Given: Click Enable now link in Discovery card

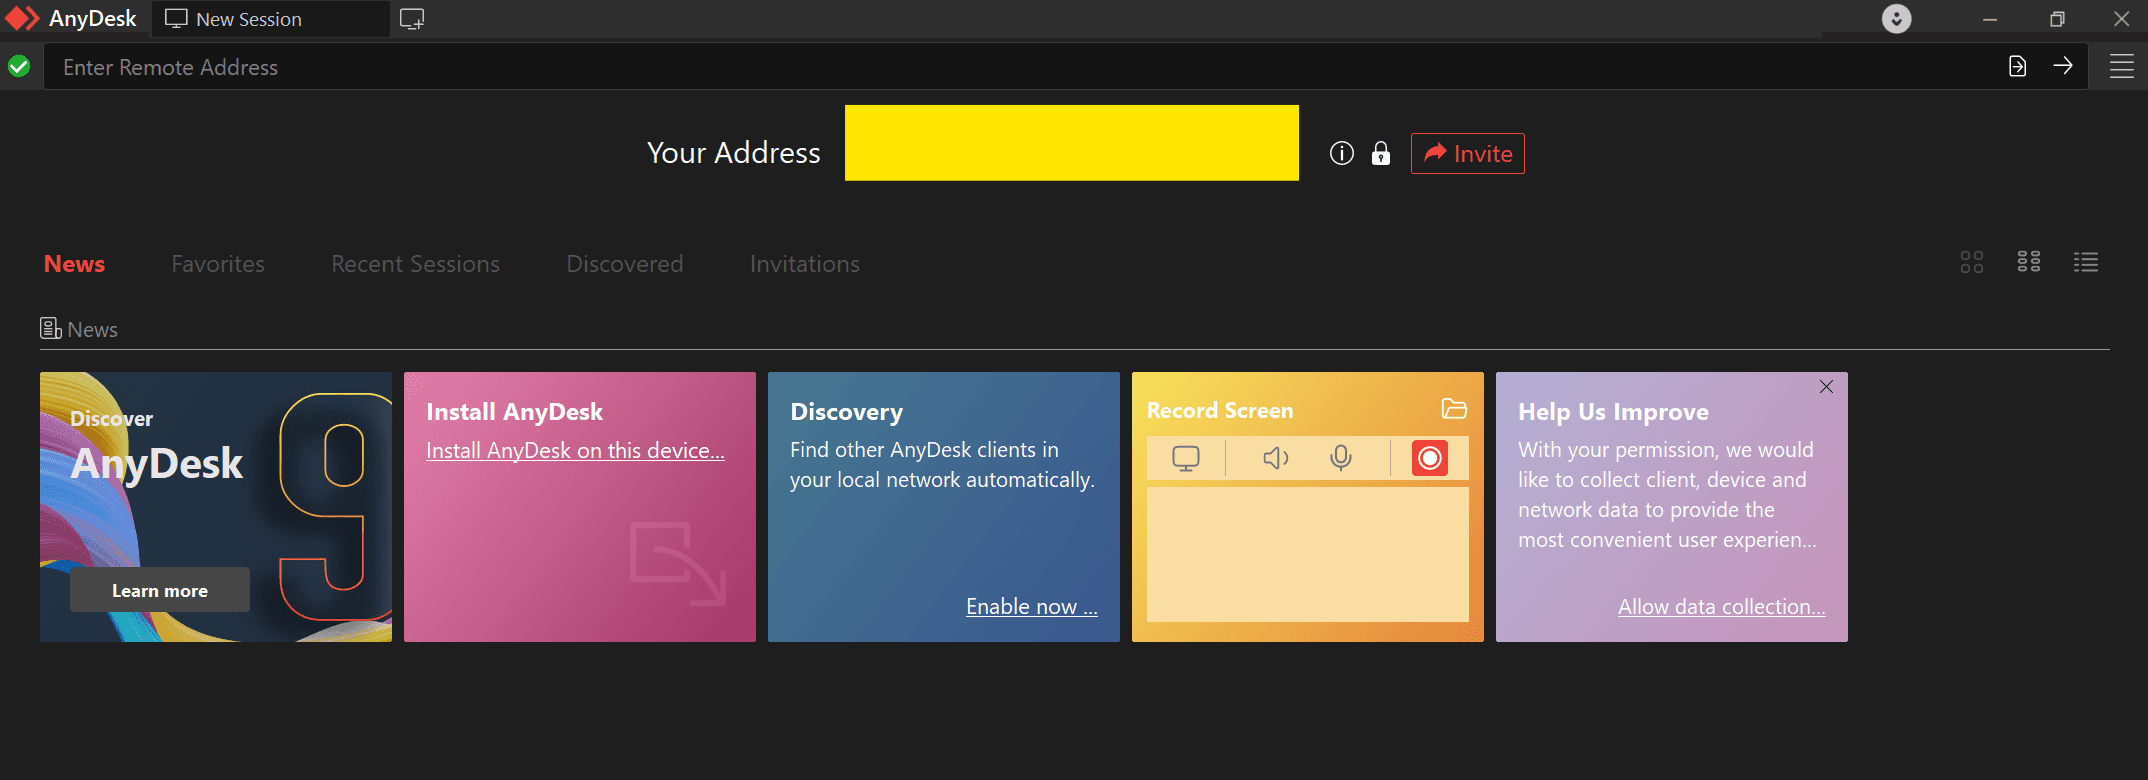Looking at the screenshot, I should (x=1032, y=607).
